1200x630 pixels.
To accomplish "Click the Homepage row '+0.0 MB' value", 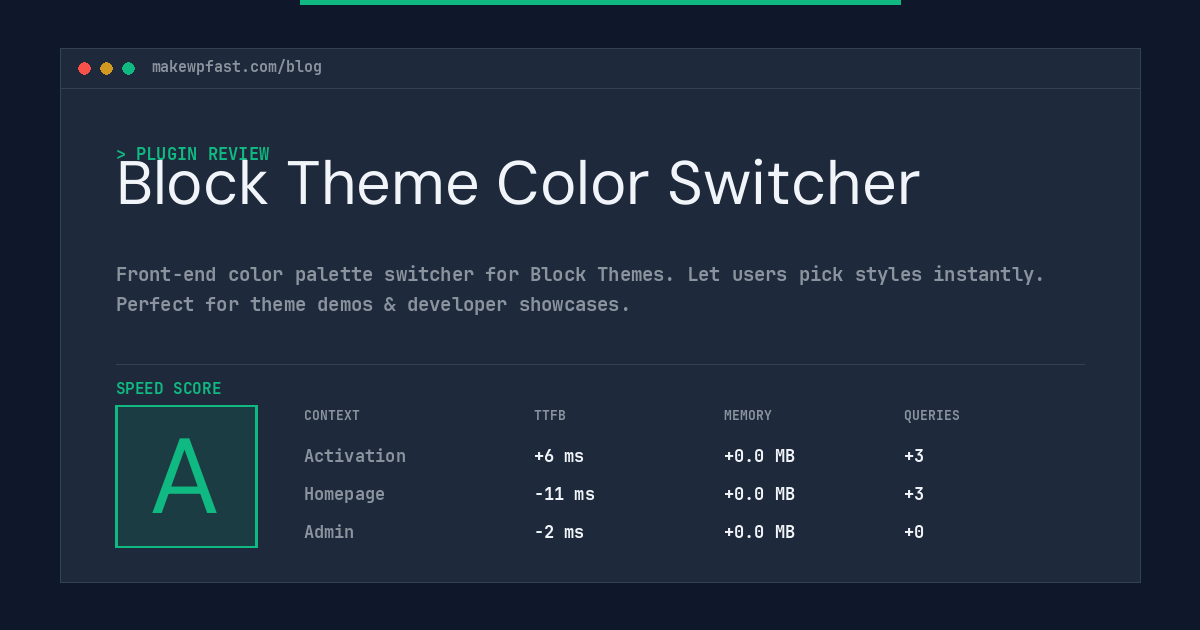I will [x=759, y=494].
